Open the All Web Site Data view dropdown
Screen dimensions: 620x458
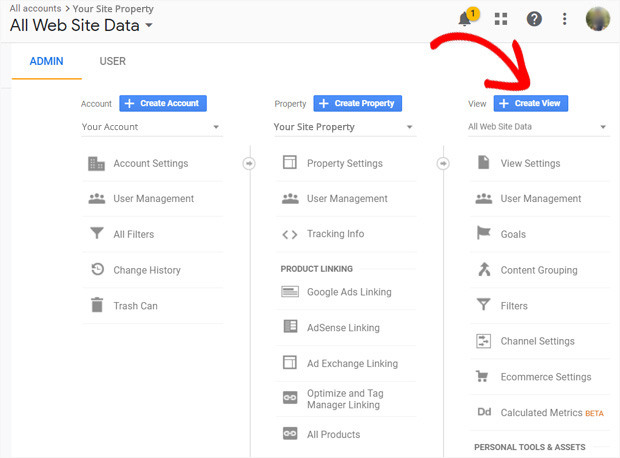coord(537,127)
